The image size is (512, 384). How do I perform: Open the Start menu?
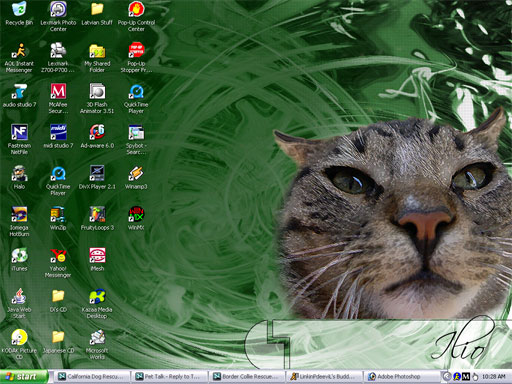coord(23,377)
